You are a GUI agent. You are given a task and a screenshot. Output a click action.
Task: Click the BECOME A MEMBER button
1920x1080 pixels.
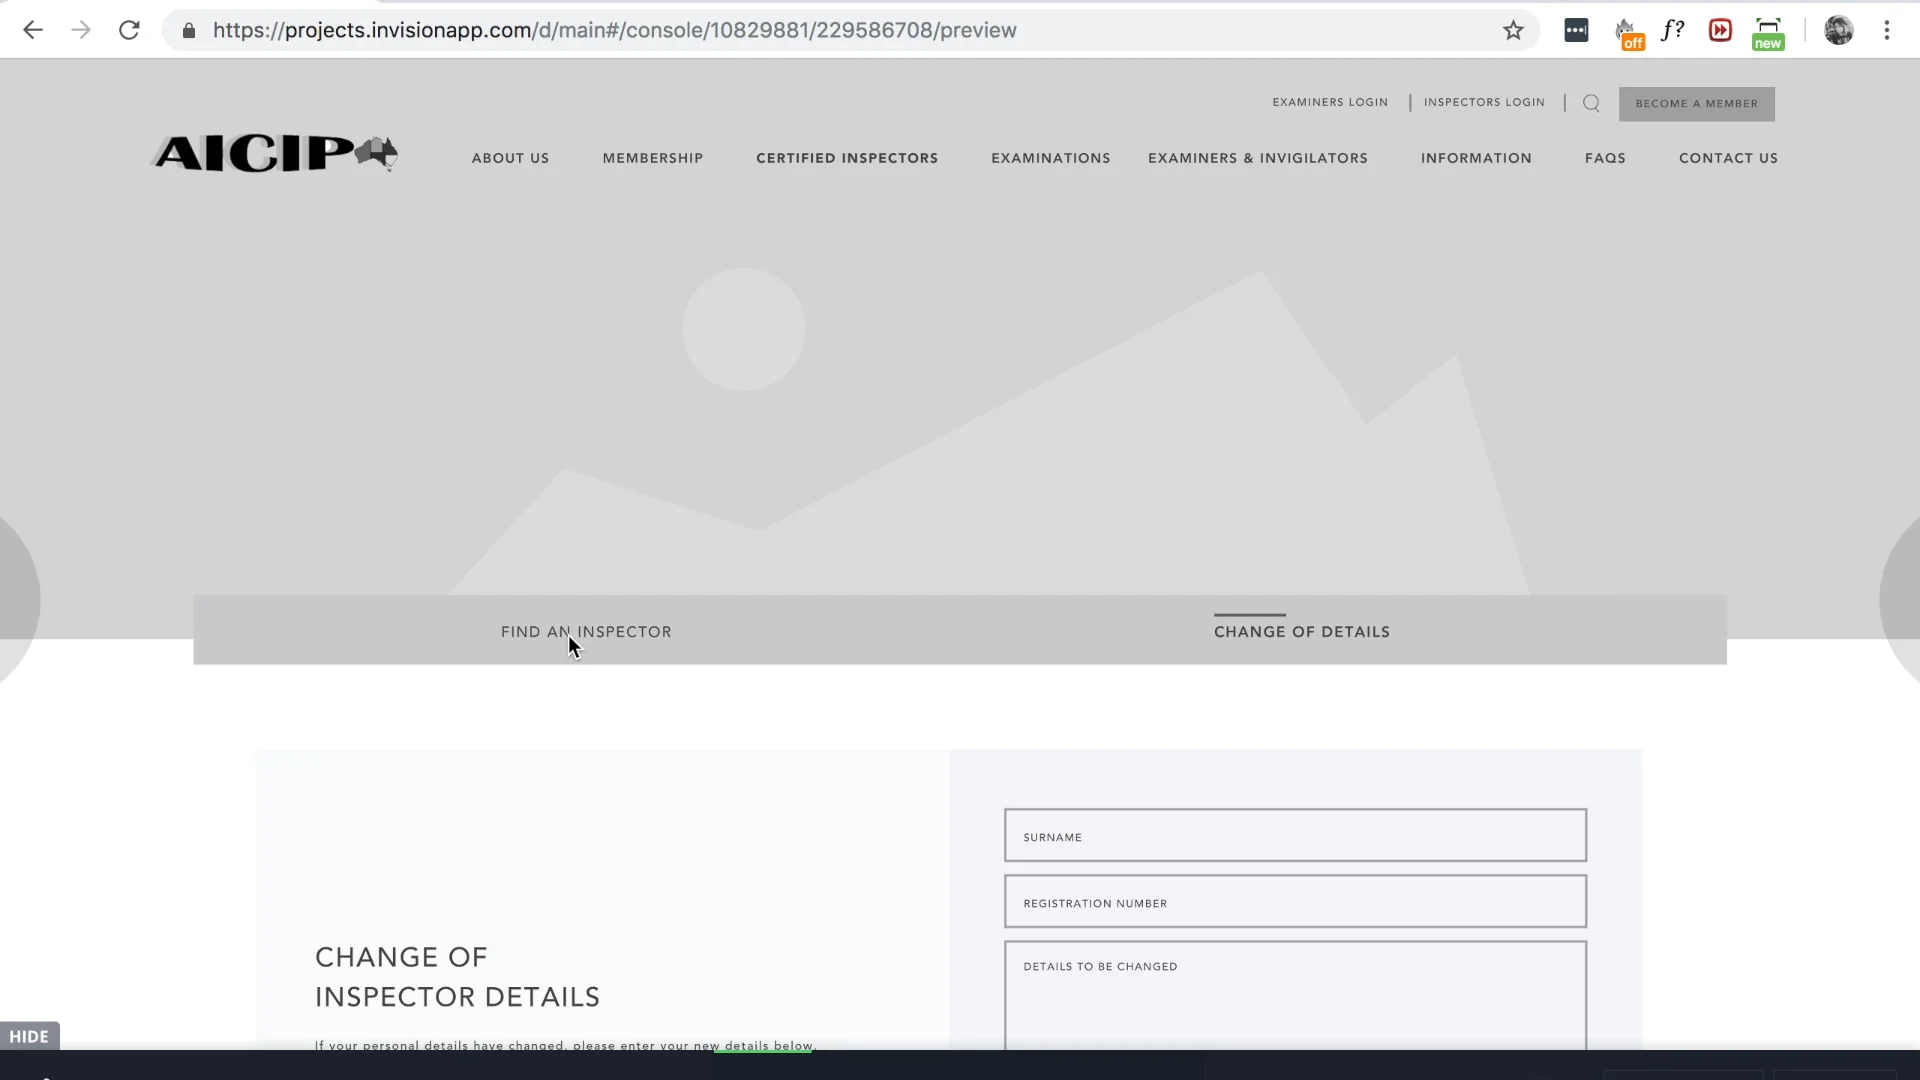click(1696, 103)
